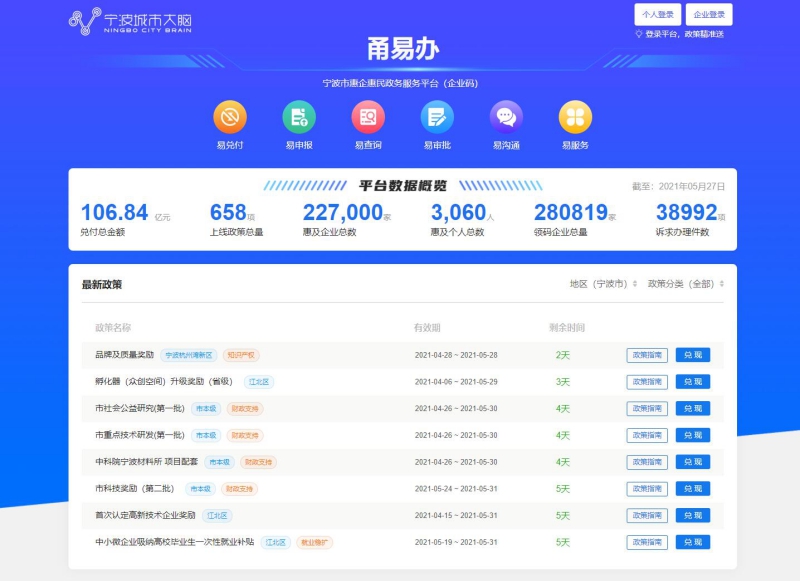Open the 易申报 service icon
This screenshot has height=581, width=800.
click(x=299, y=117)
